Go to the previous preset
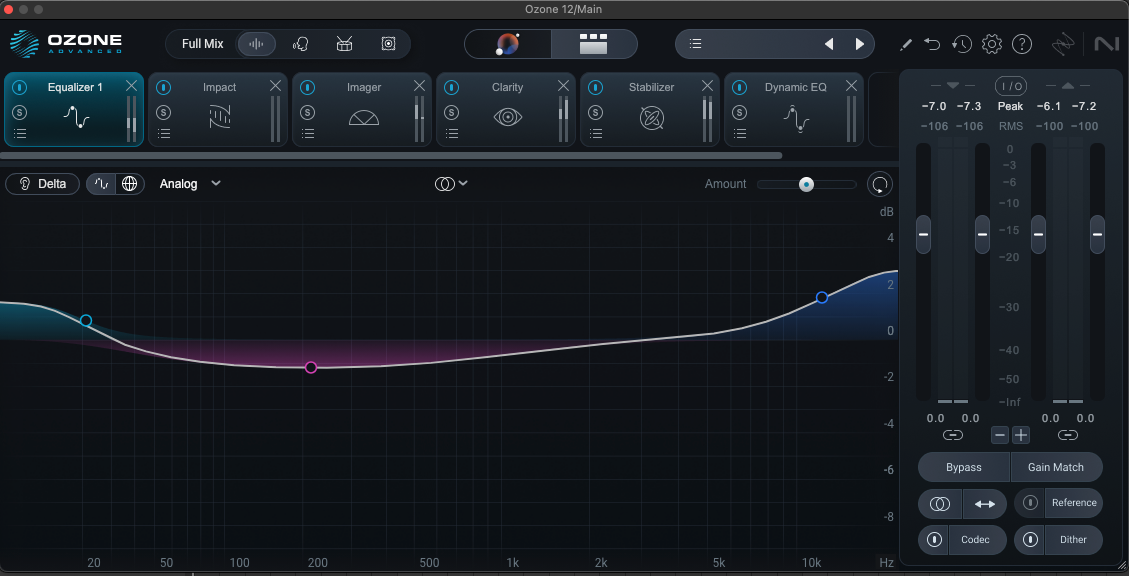 829,44
